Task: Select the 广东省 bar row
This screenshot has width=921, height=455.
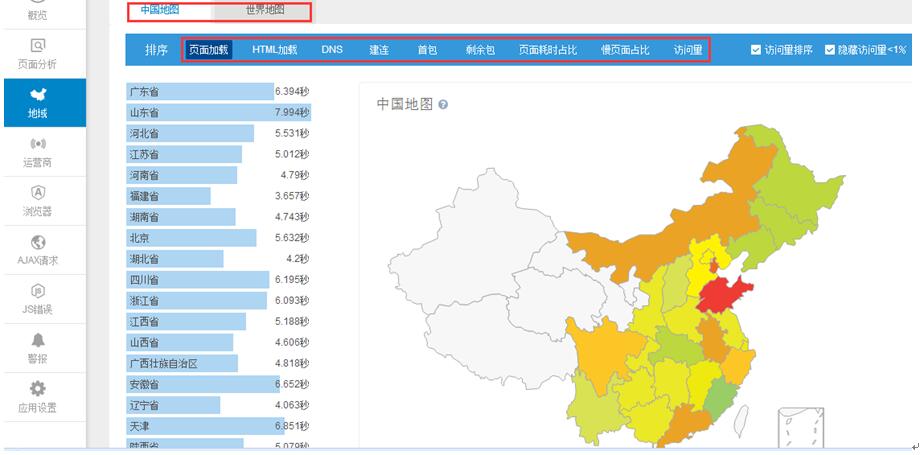Action: point(219,92)
